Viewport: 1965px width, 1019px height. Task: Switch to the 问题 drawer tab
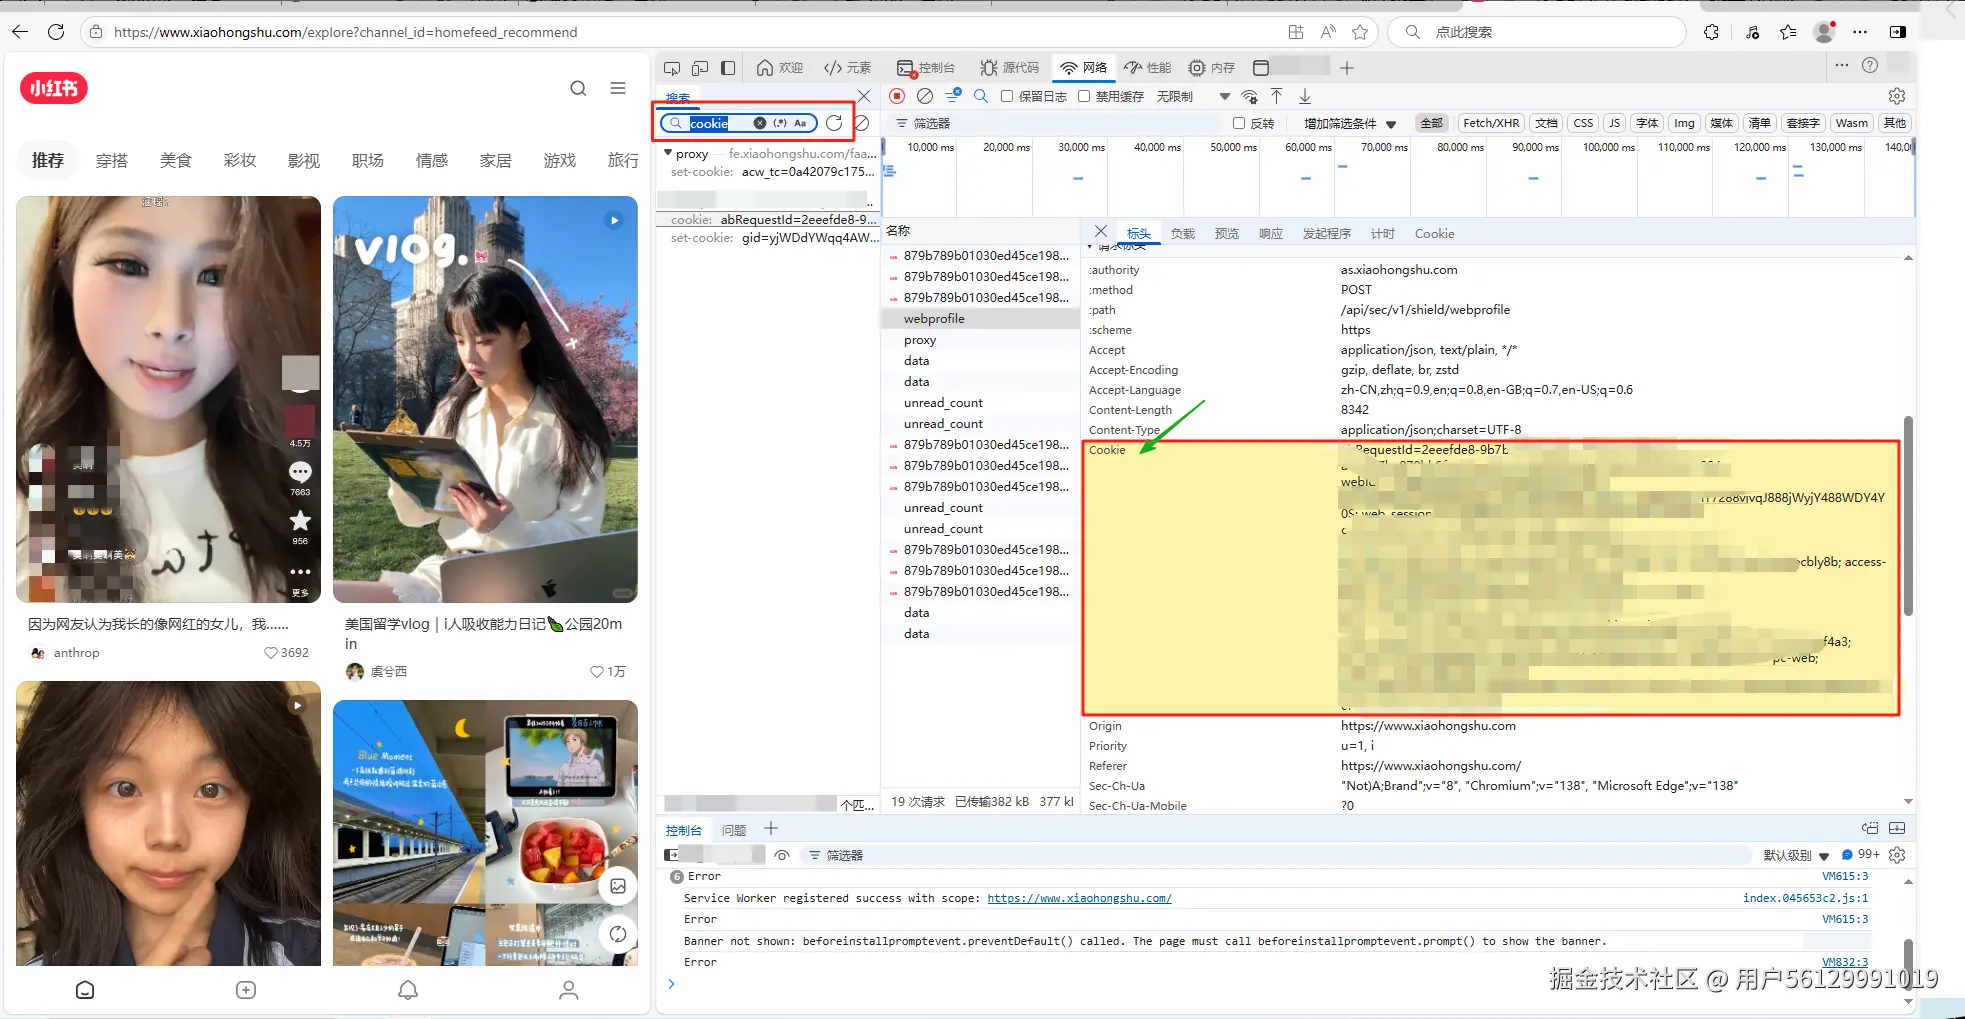734,830
